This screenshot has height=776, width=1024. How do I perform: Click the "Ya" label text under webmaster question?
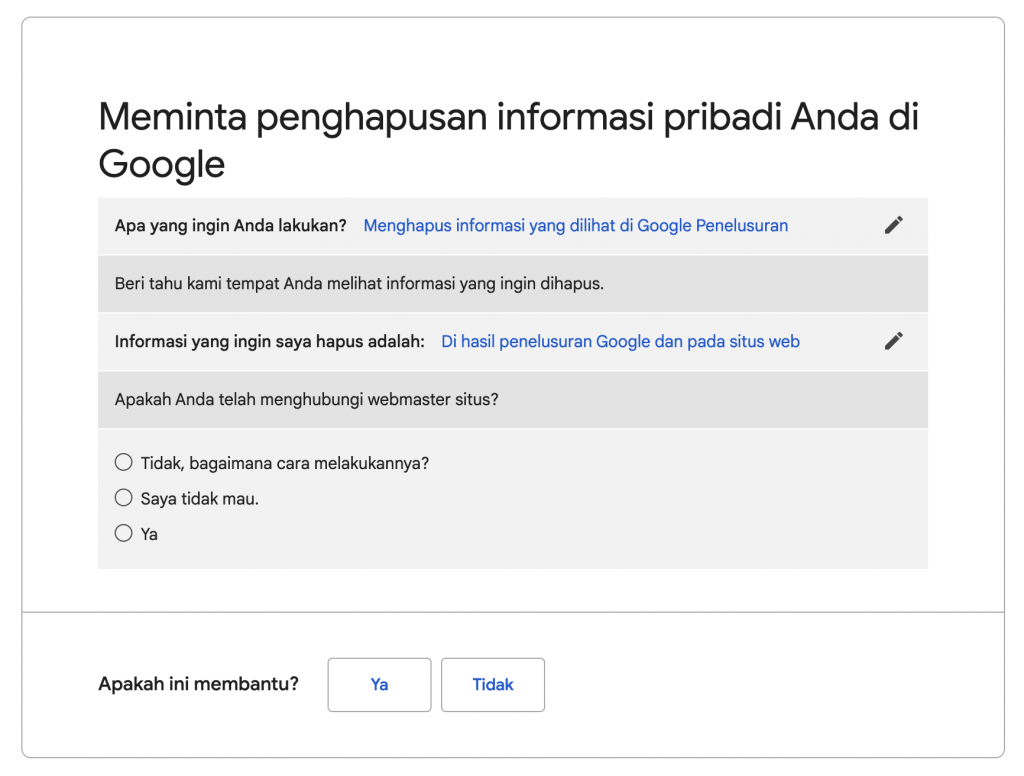pos(149,534)
